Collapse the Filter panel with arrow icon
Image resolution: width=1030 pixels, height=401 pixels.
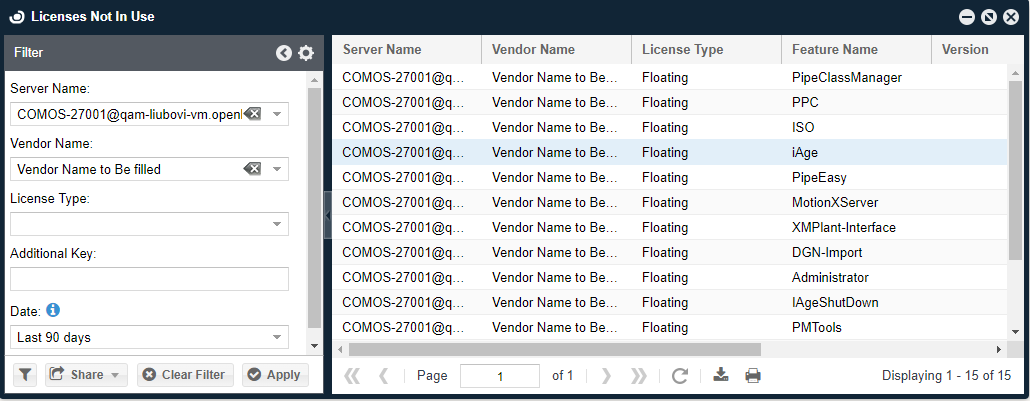[x=284, y=53]
